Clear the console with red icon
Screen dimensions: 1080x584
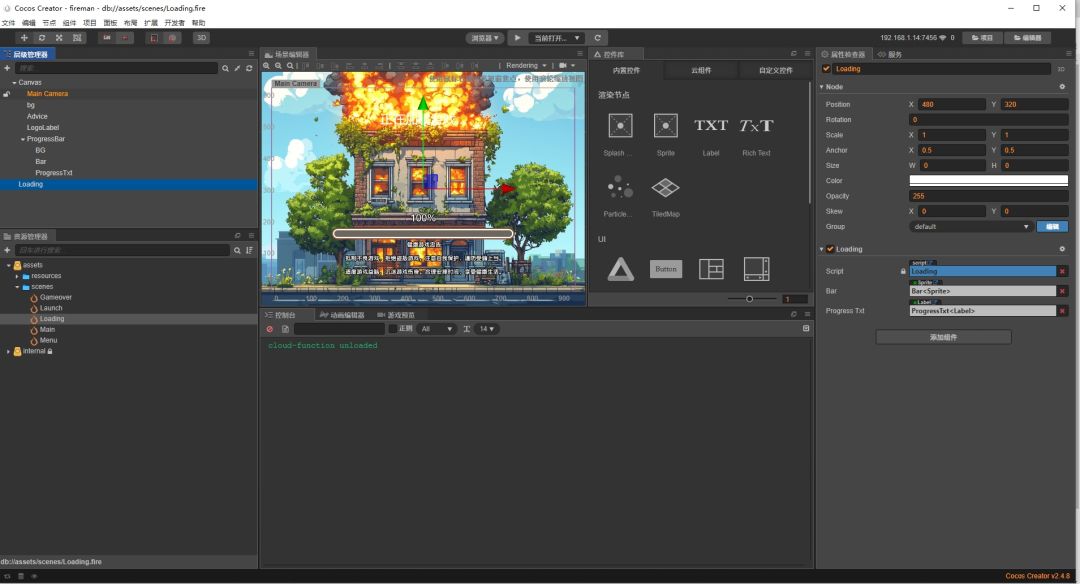(270, 329)
